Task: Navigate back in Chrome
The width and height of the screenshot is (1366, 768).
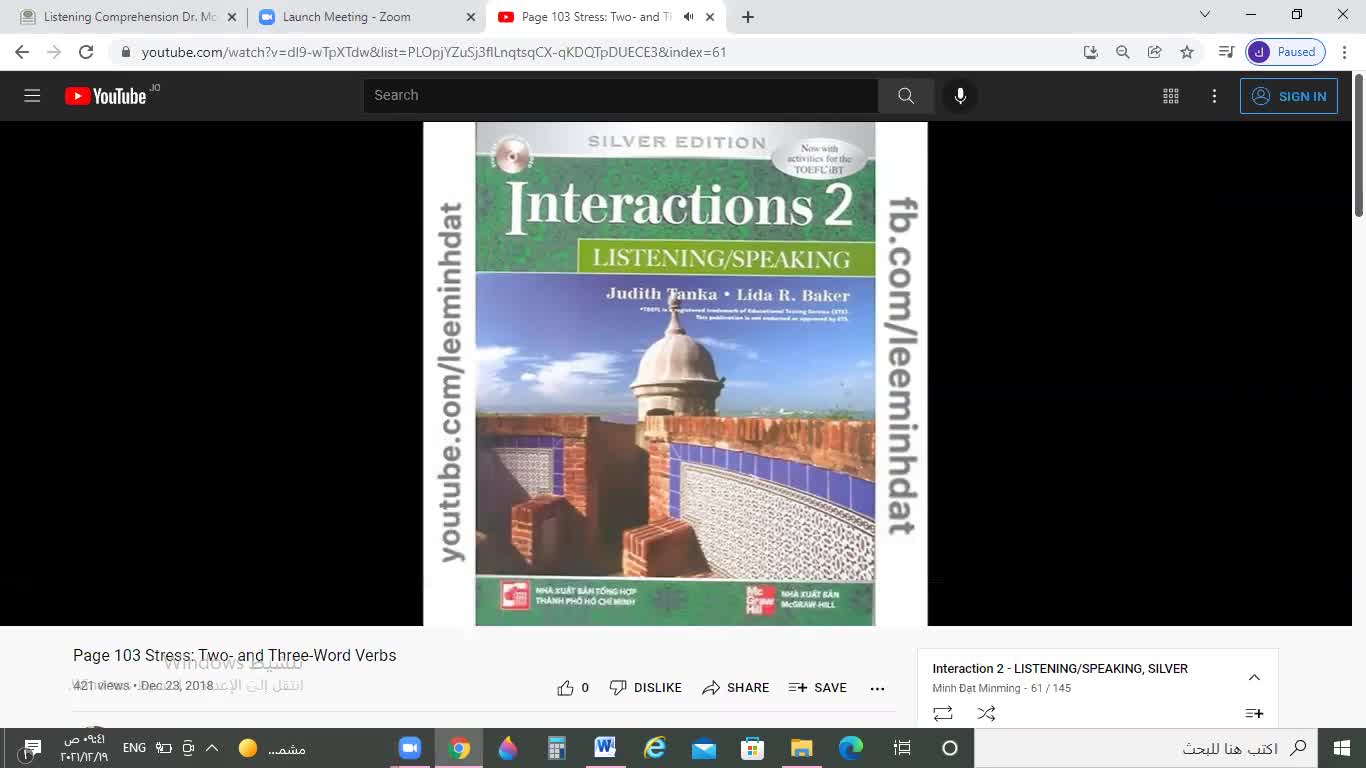Action: click(x=22, y=52)
